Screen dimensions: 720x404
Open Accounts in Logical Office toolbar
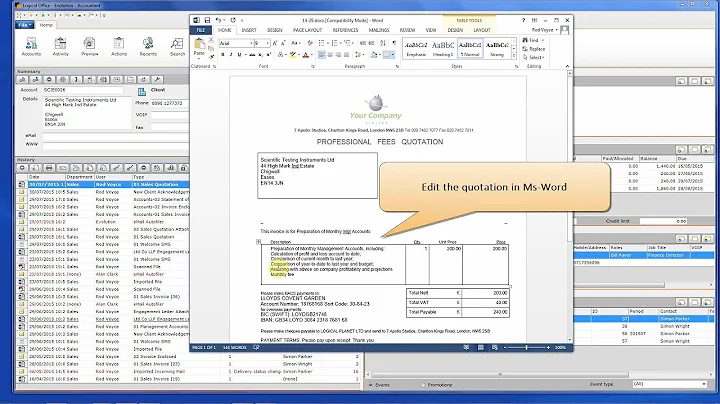click(31, 47)
